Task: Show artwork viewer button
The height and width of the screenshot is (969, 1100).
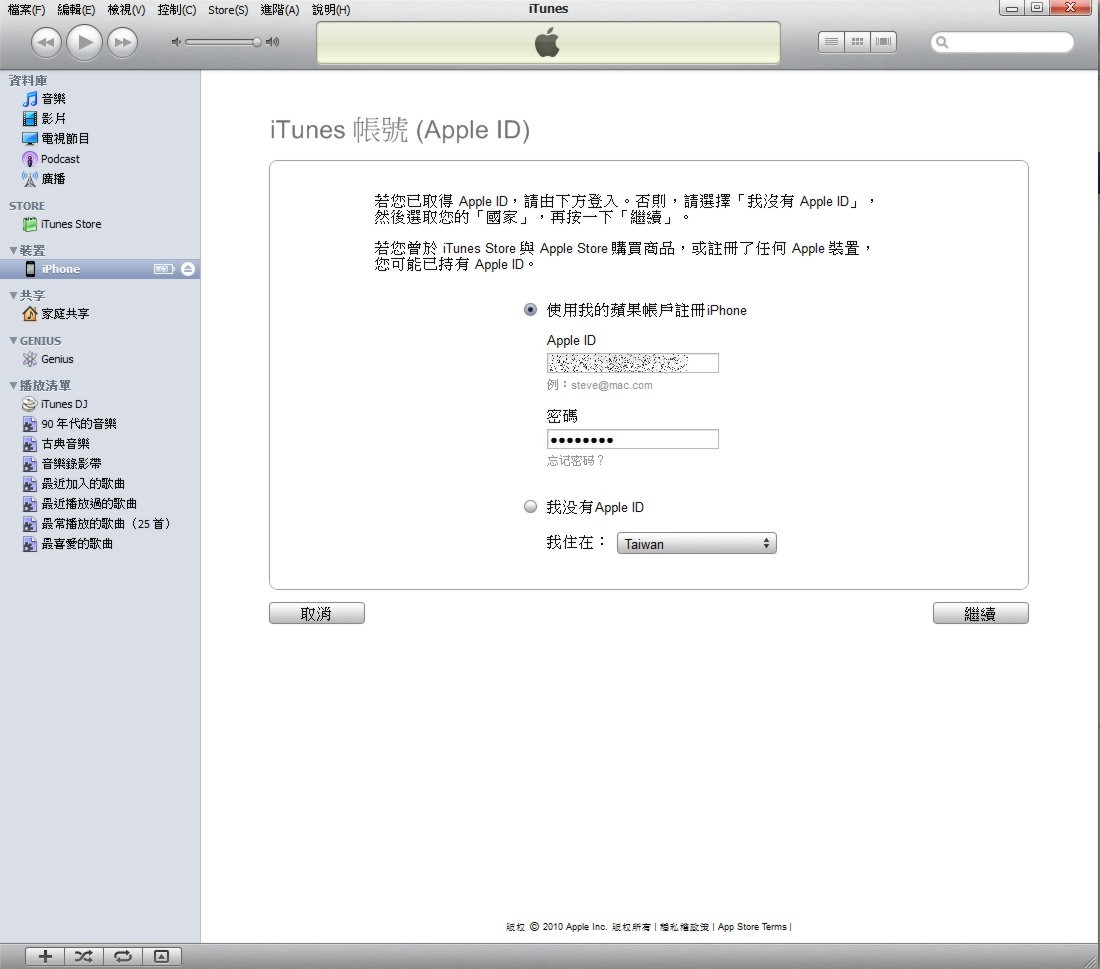Action: point(161,956)
